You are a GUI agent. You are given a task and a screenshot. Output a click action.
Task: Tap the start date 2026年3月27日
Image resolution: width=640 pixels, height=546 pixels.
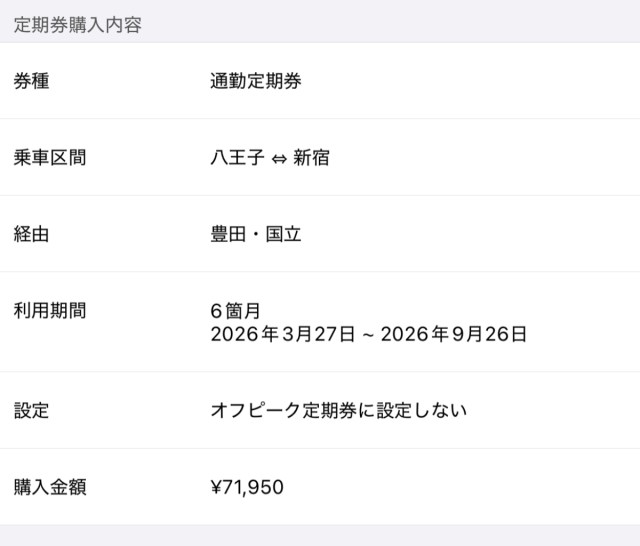pos(283,334)
